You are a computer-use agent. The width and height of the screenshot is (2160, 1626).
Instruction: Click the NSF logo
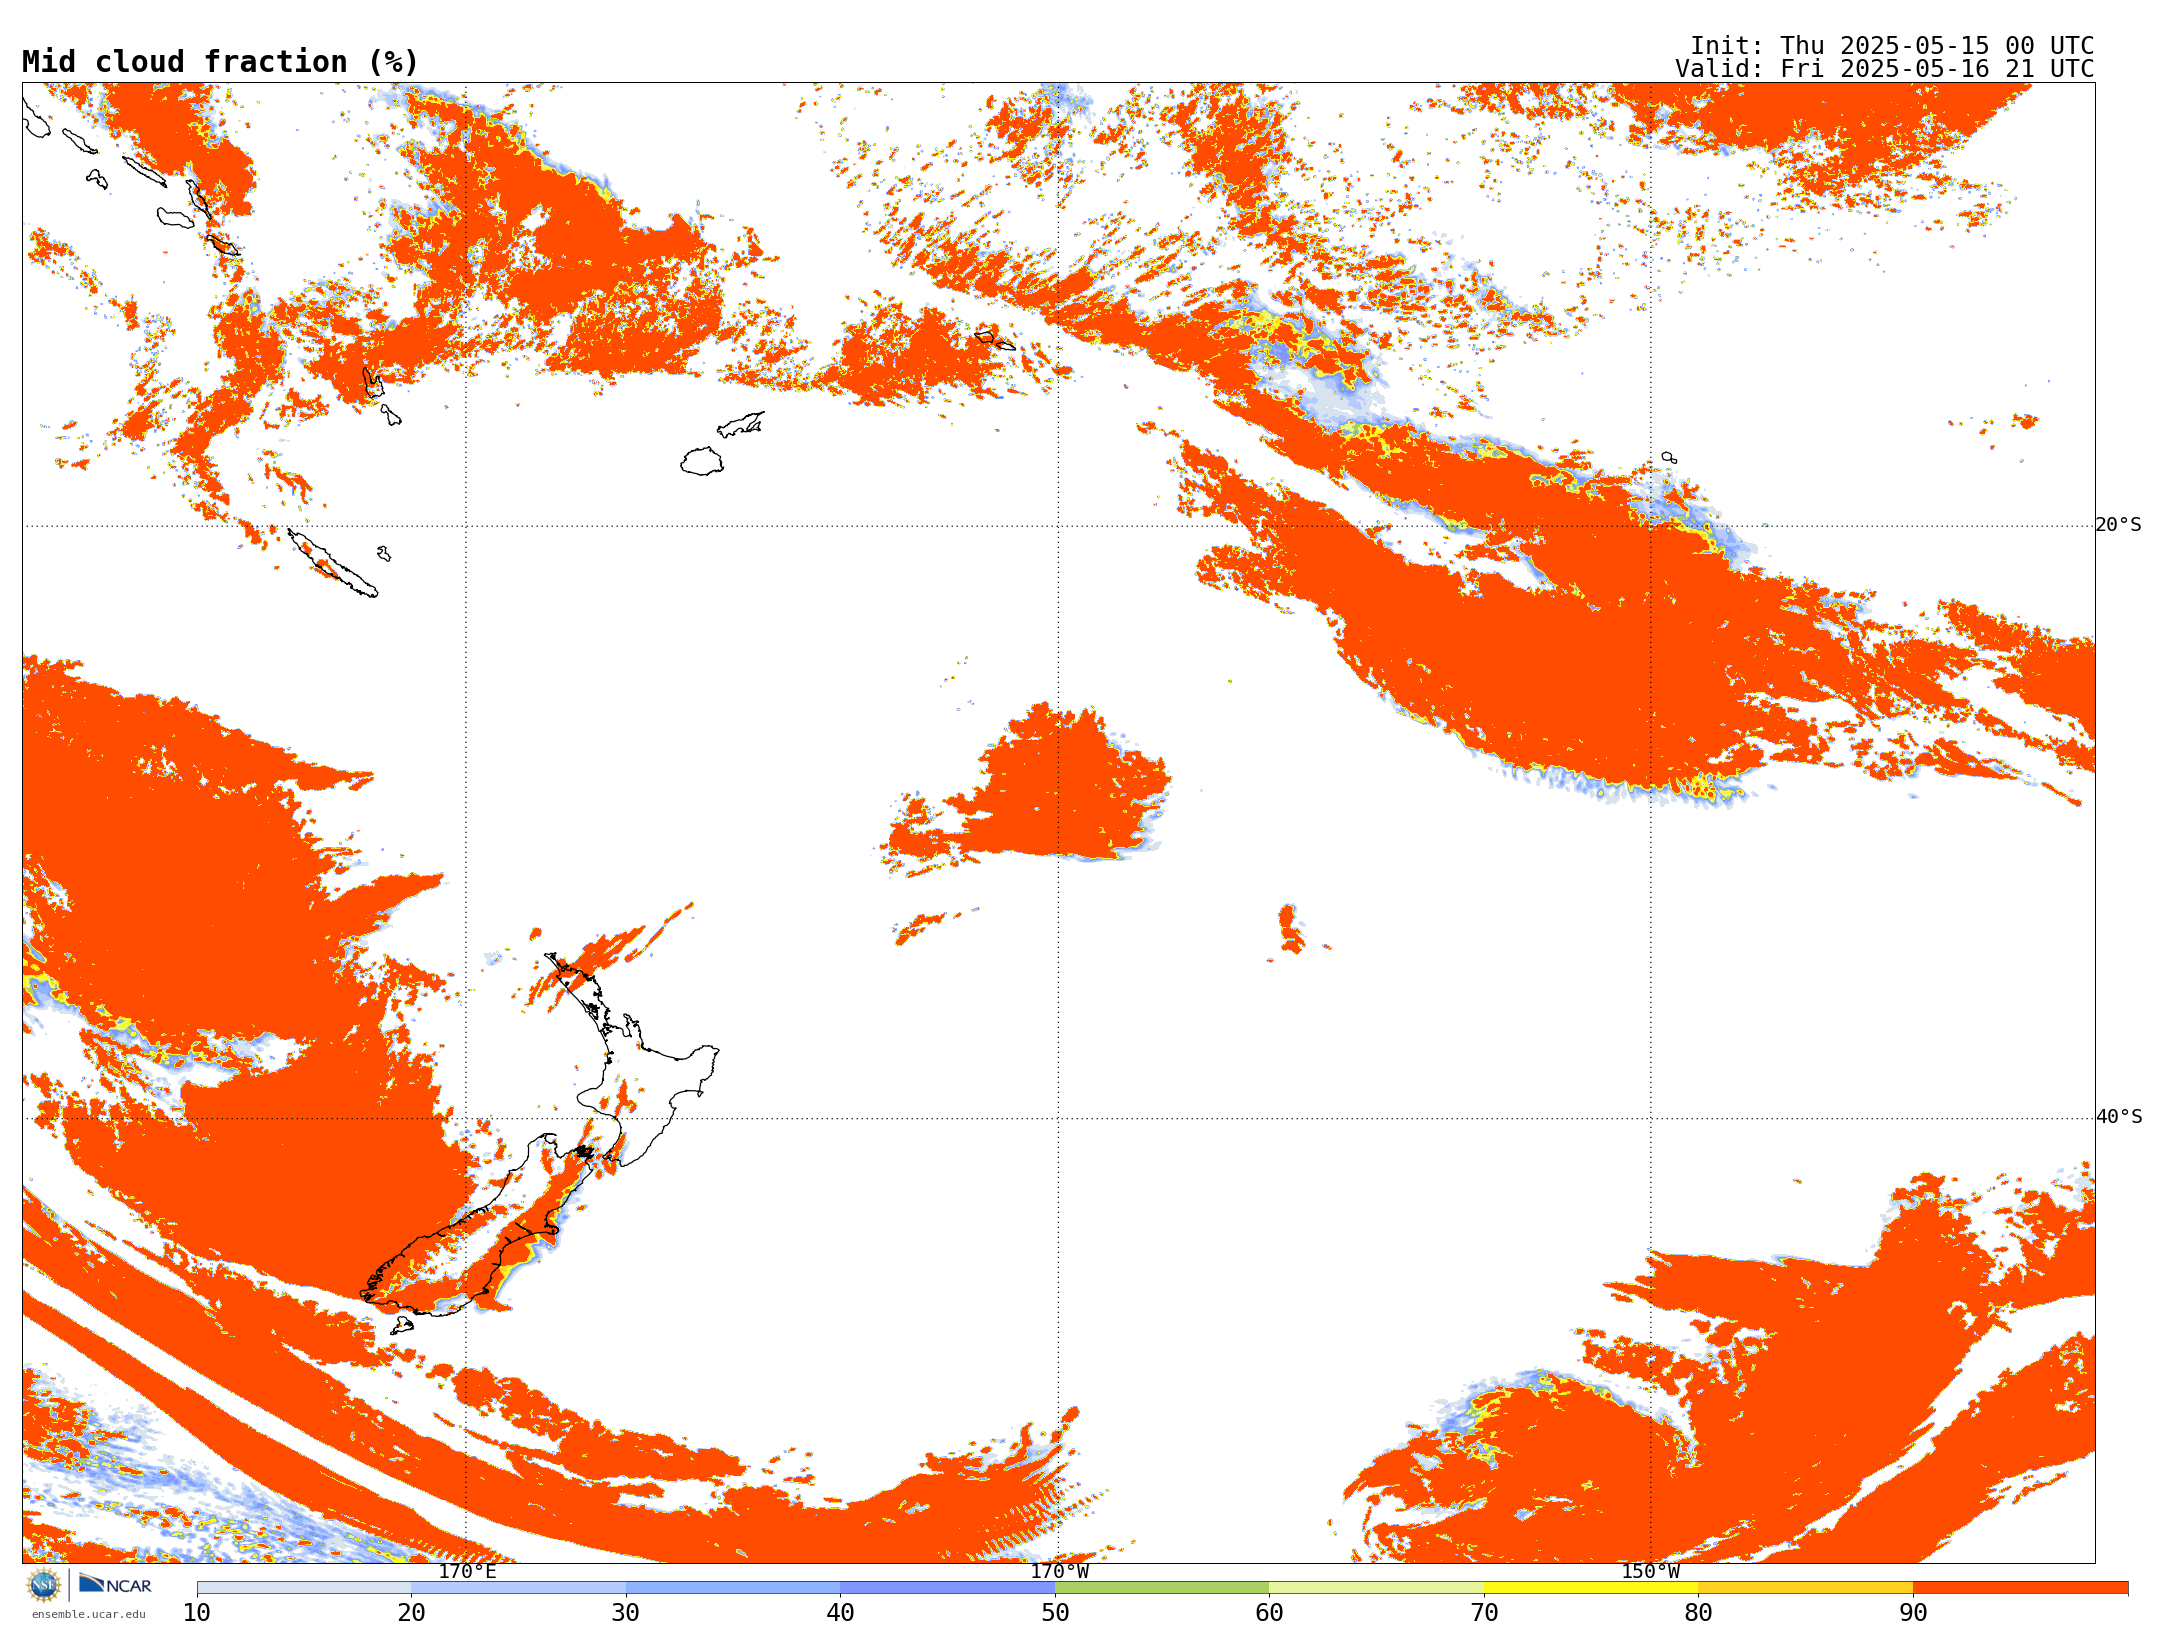(x=44, y=1585)
